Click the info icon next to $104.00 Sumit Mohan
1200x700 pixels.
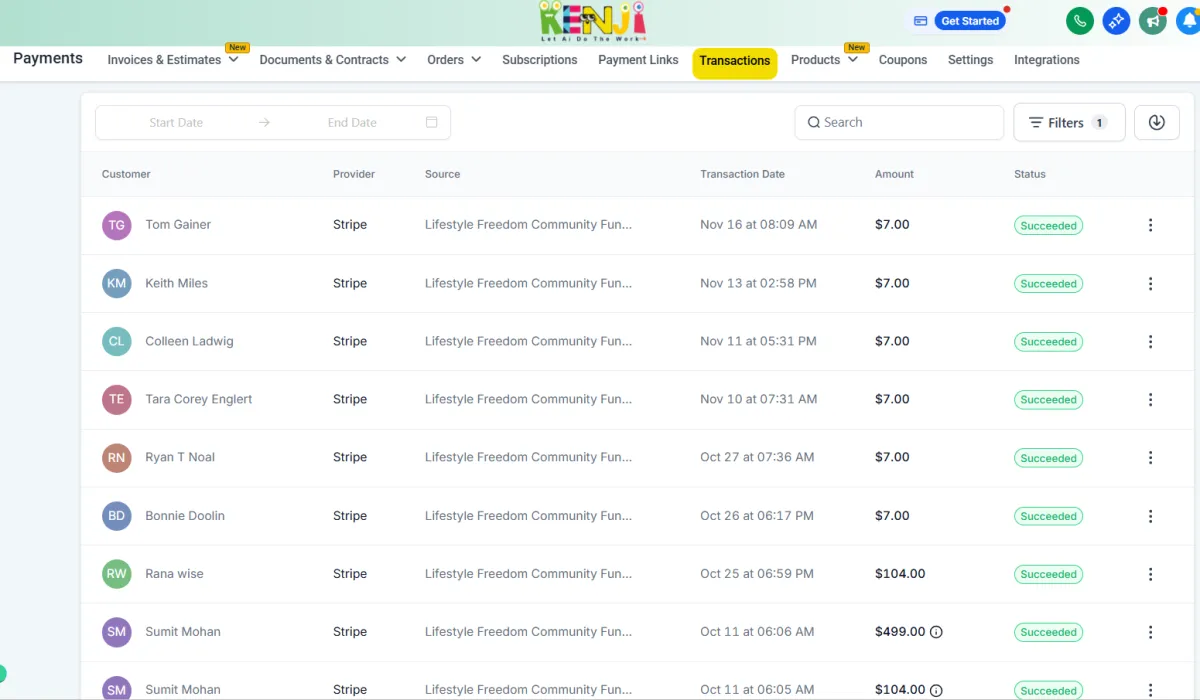tap(936, 690)
